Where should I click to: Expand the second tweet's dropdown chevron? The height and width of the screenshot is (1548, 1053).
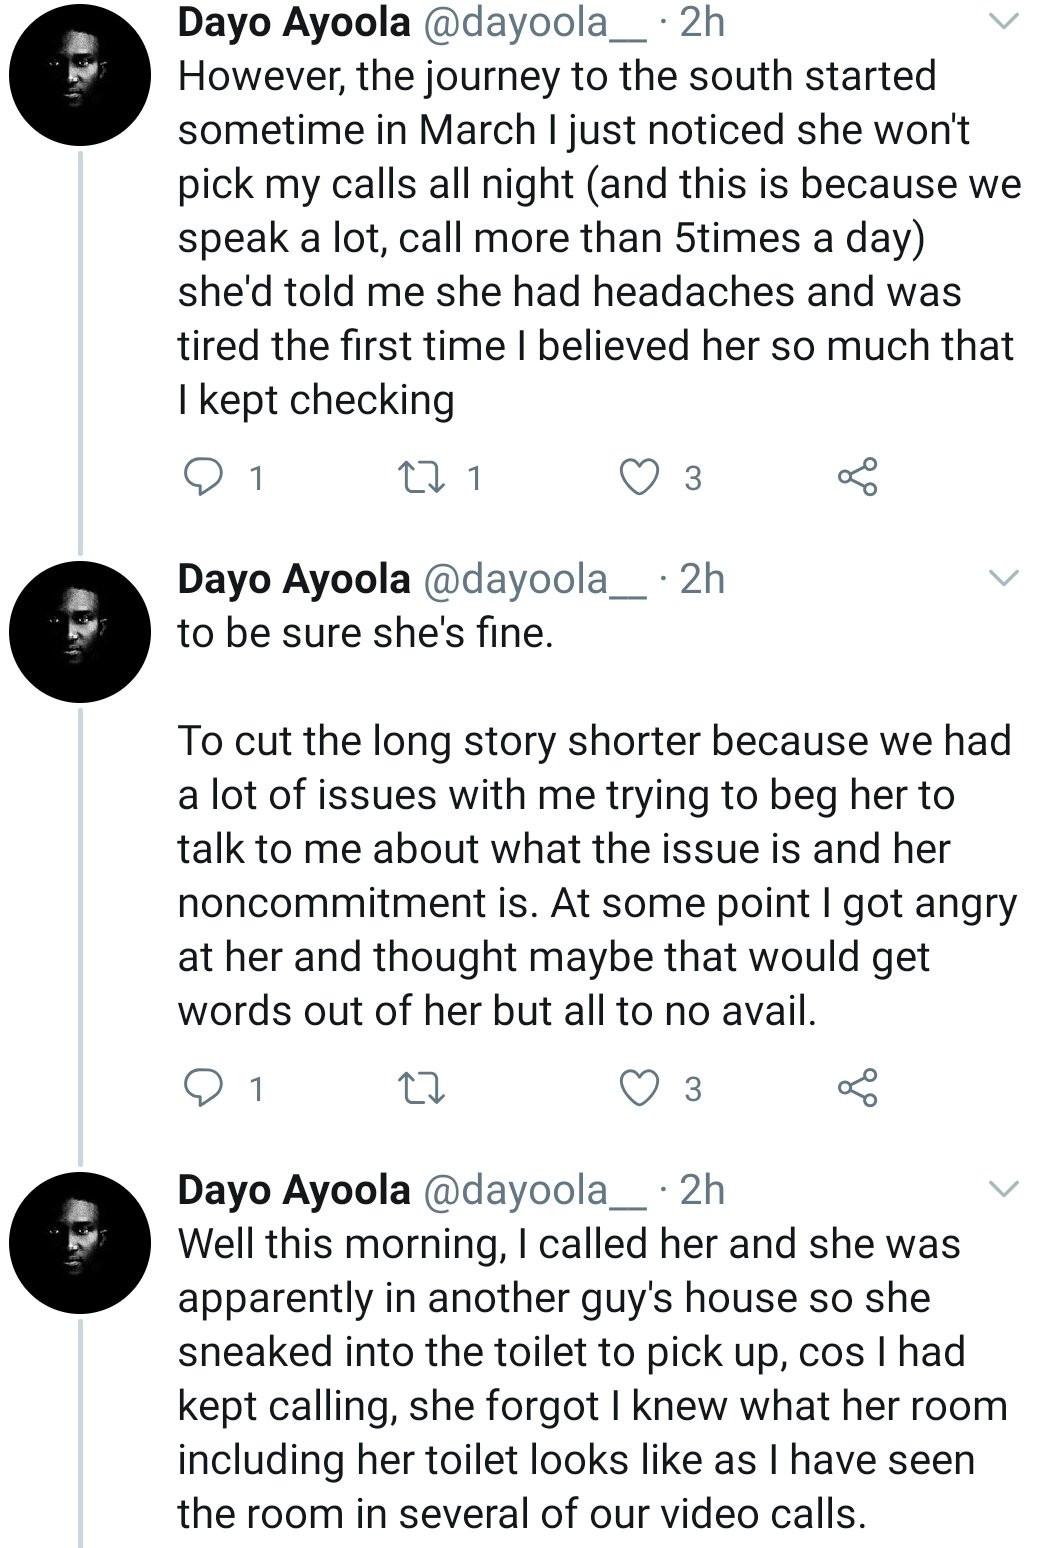pyautogui.click(x=1002, y=578)
